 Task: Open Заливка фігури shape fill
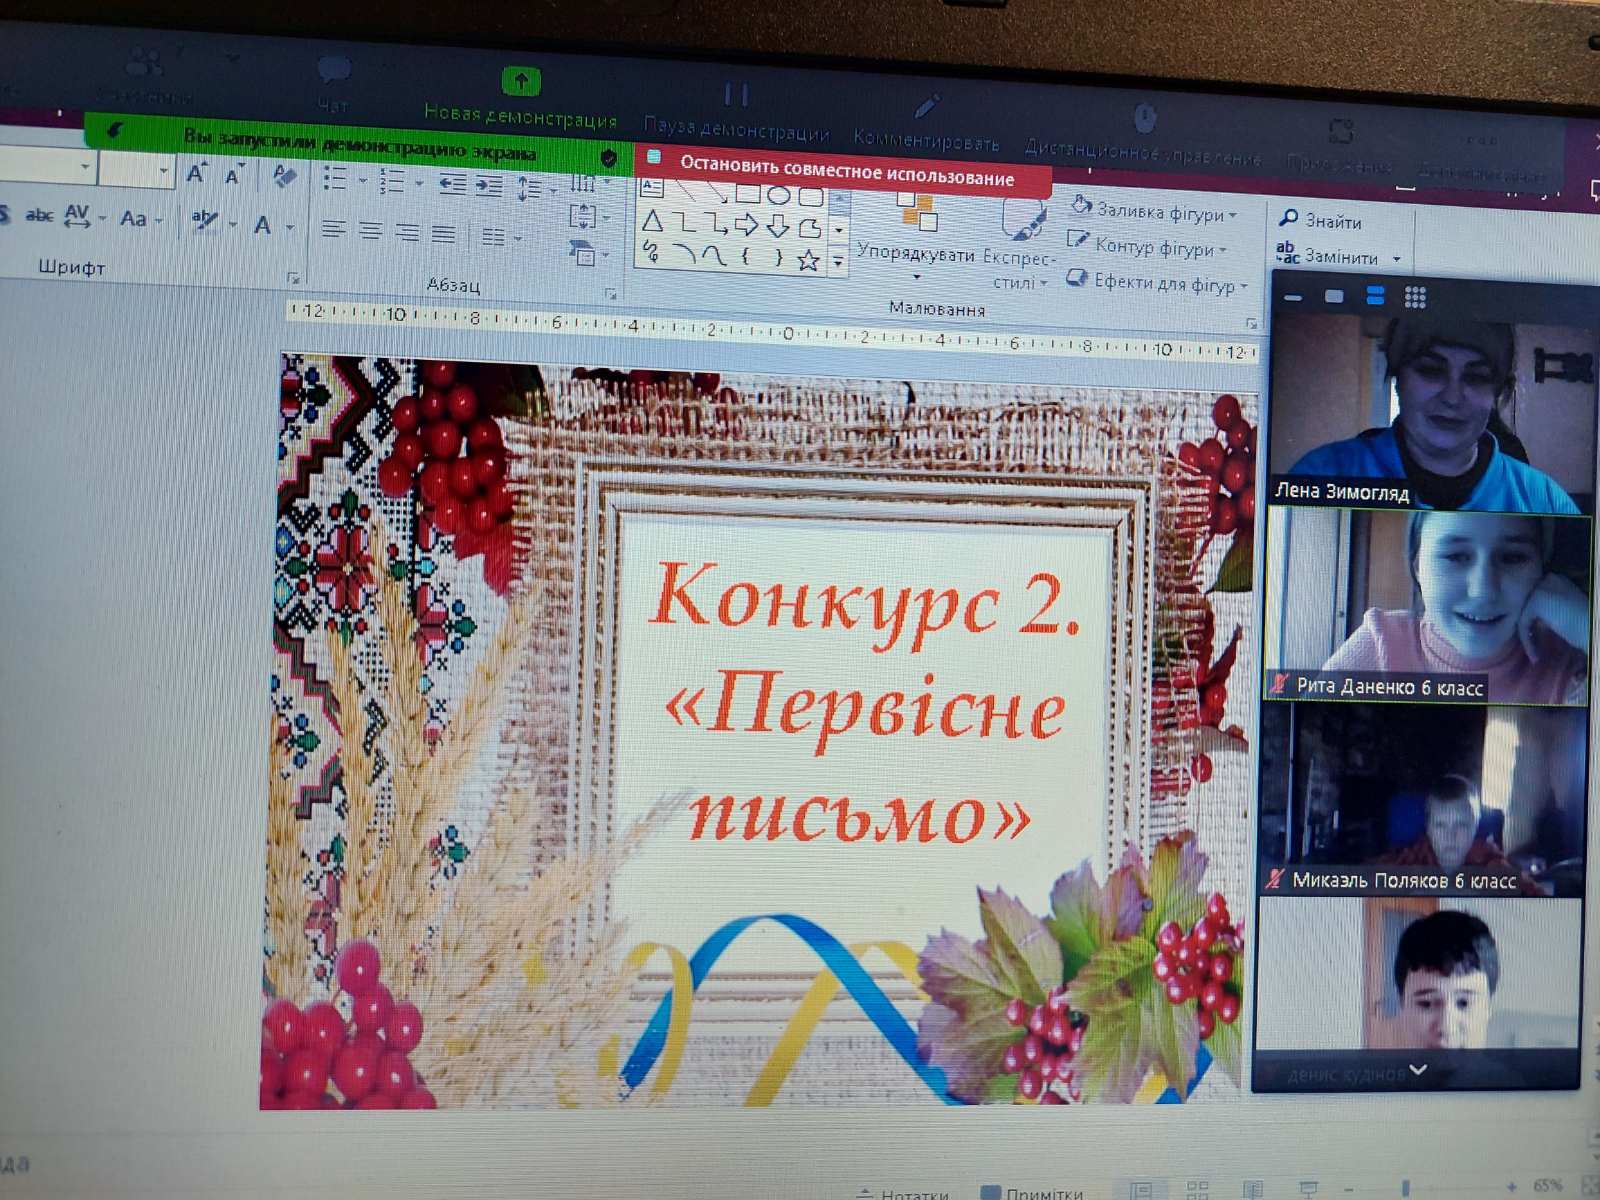[1153, 211]
